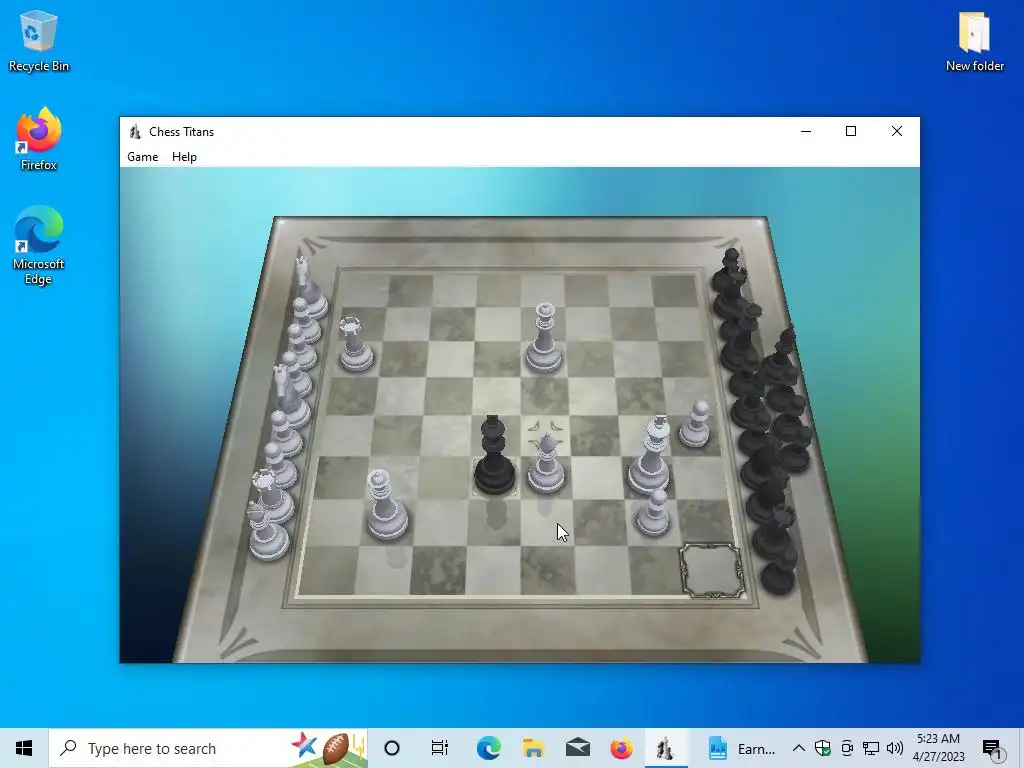Viewport: 1024px width, 768px height.
Task: Click the Chess Titans taskbar button
Action: pos(665,748)
